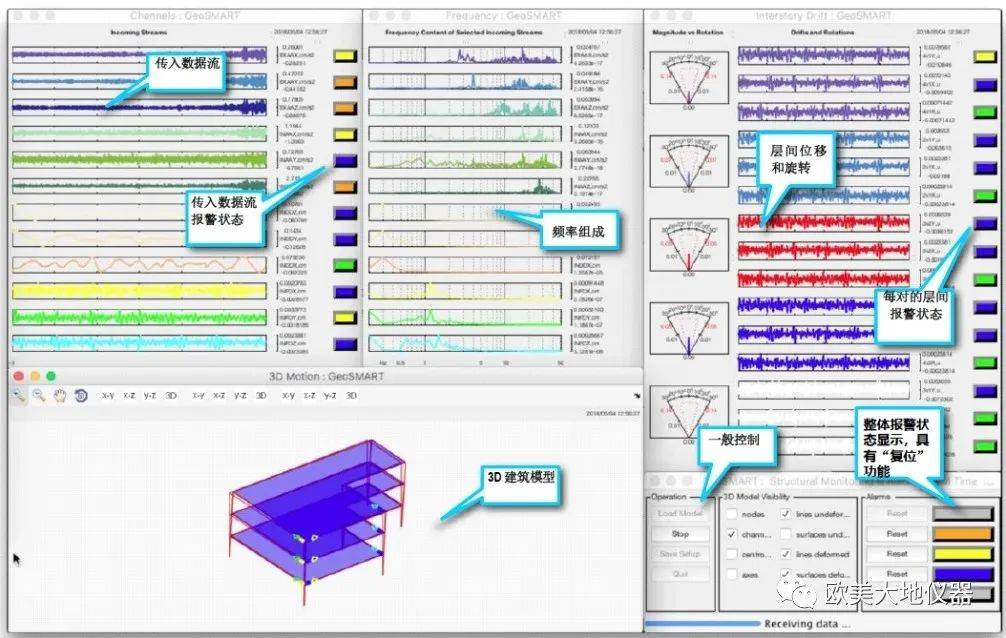Toggle the axes checkbox
The image size is (1006, 638).
point(731,576)
